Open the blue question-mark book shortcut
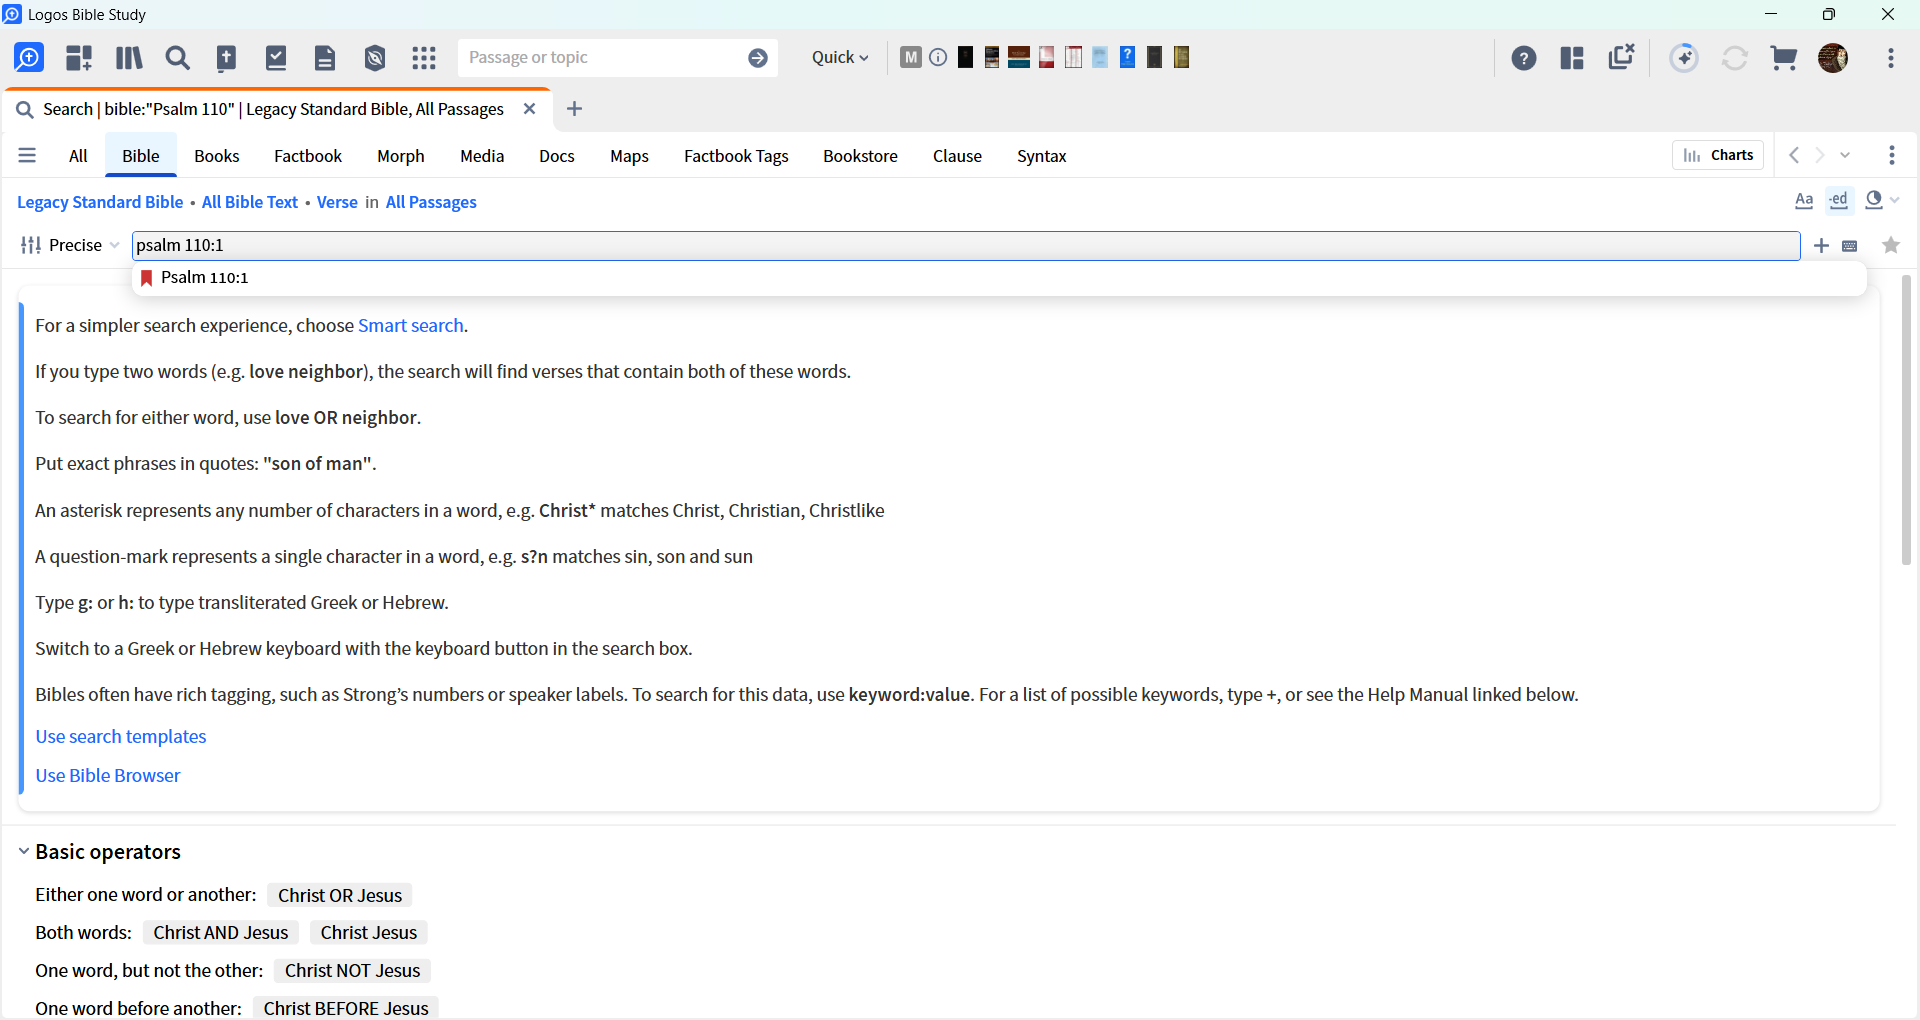This screenshot has height=1020, width=1920. click(1127, 57)
